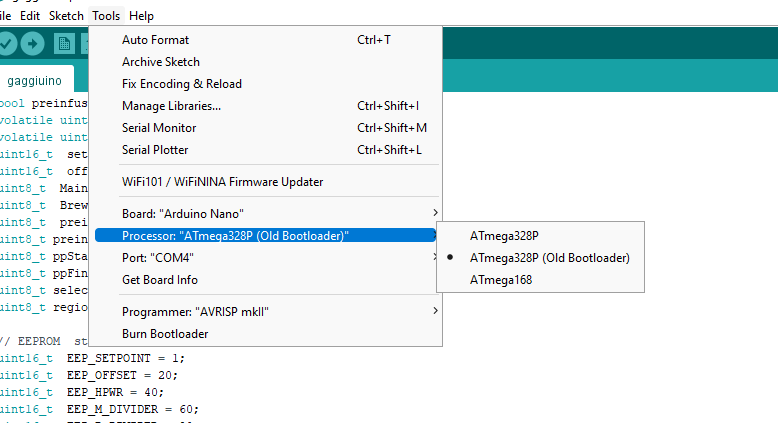Screen dimensions: 778x423
Task: Select Get Board Info
Action: (x=266, y=280)
